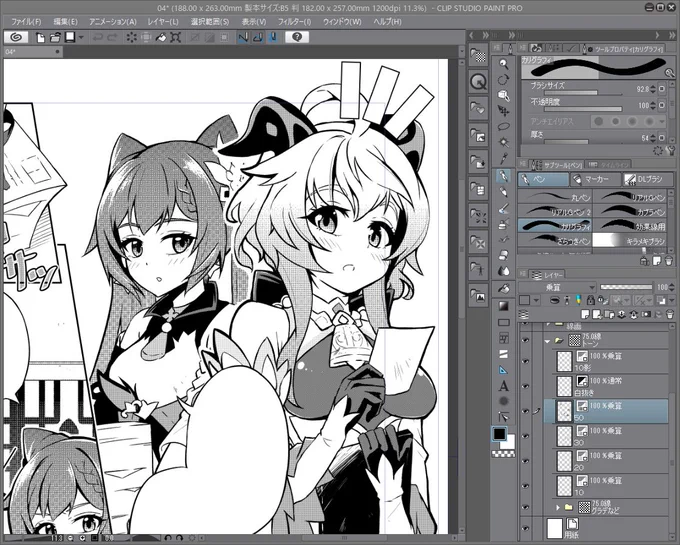
Task: Open the 編集(E) menu
Action: click(65, 22)
